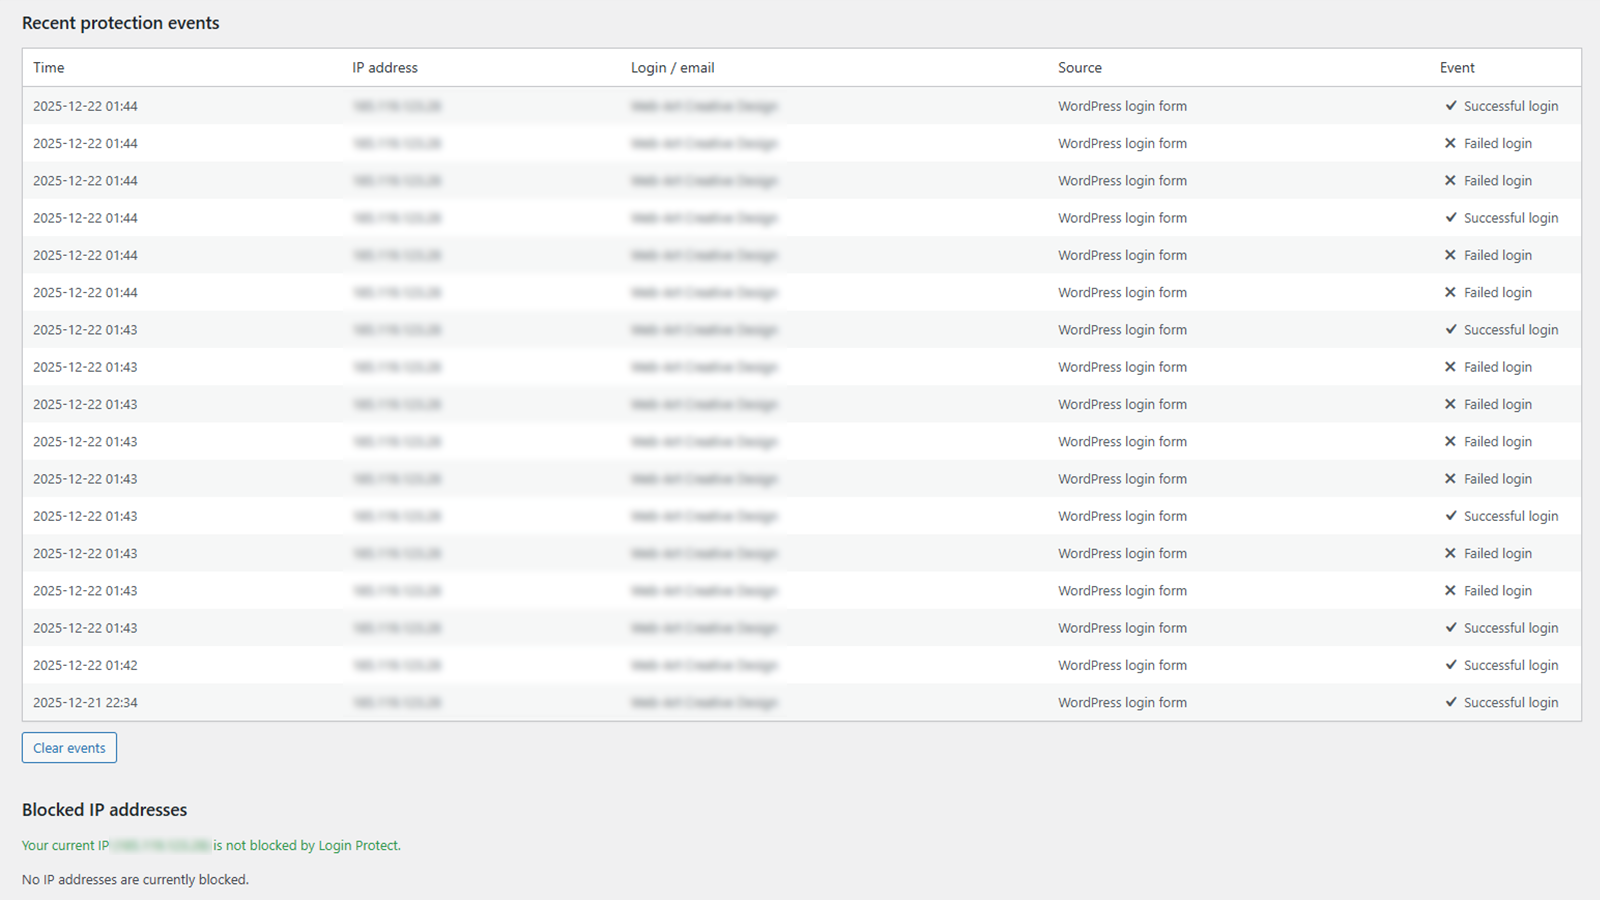Click the X icon on the first Failed login row
Screen dimensions: 1600x900
[1450, 143]
